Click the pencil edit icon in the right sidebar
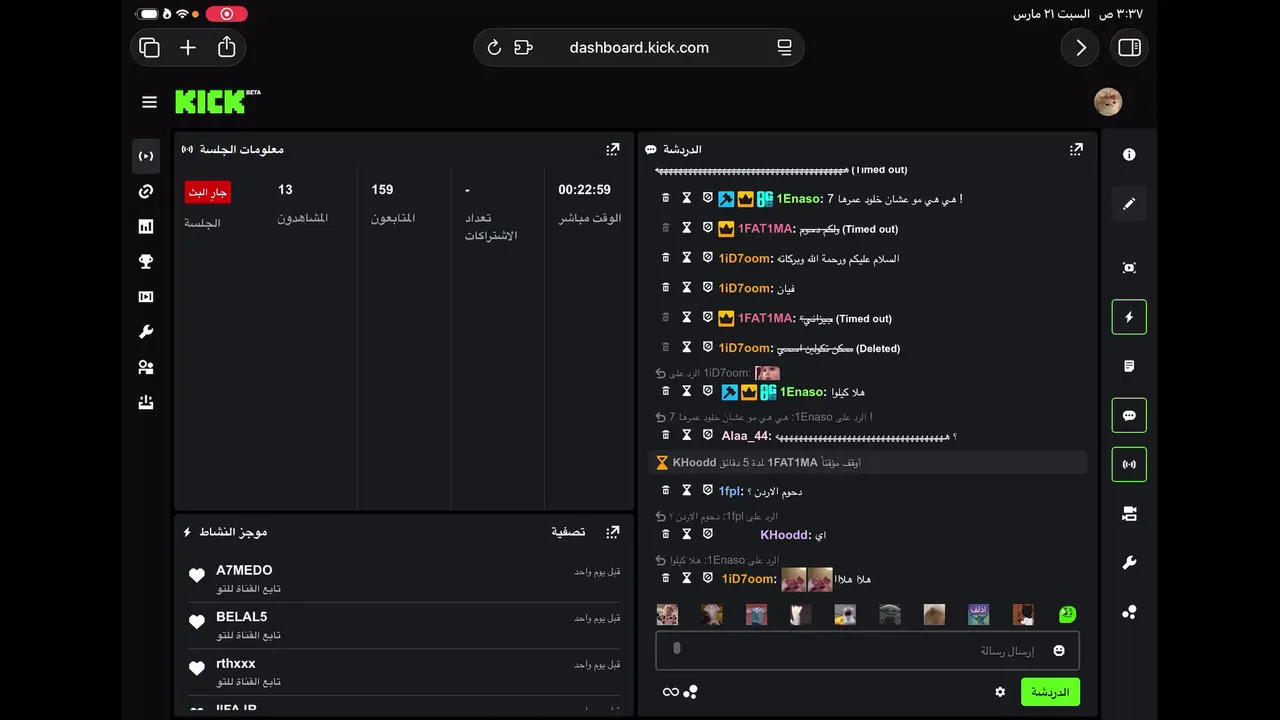1280x720 pixels. (1129, 203)
